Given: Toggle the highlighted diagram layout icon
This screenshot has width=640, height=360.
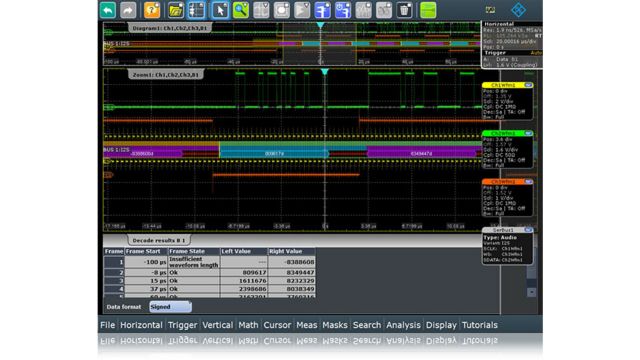Looking at the screenshot, I should [196, 10].
